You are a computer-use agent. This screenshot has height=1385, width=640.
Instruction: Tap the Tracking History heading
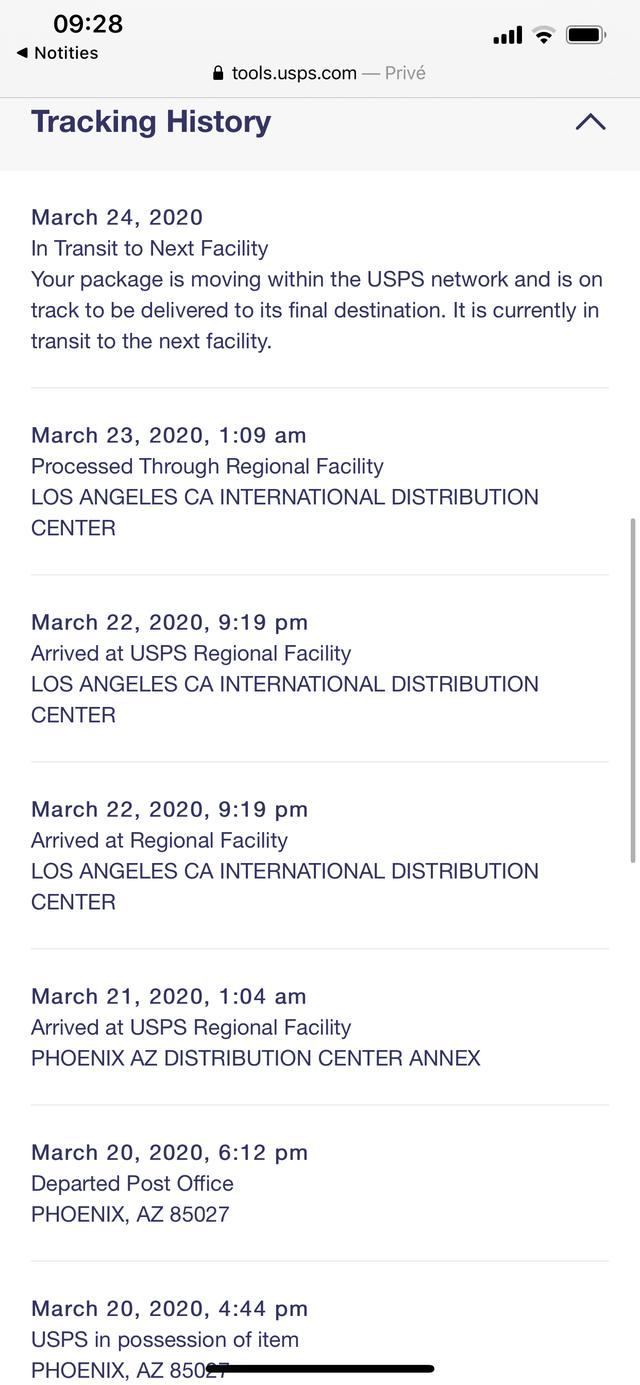(151, 122)
